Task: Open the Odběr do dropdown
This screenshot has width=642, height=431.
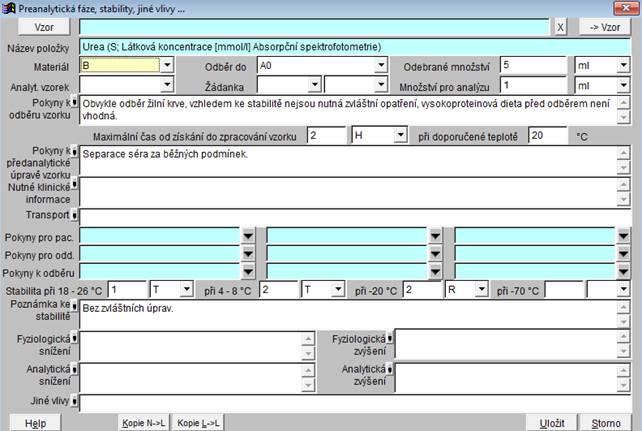Action: point(381,66)
